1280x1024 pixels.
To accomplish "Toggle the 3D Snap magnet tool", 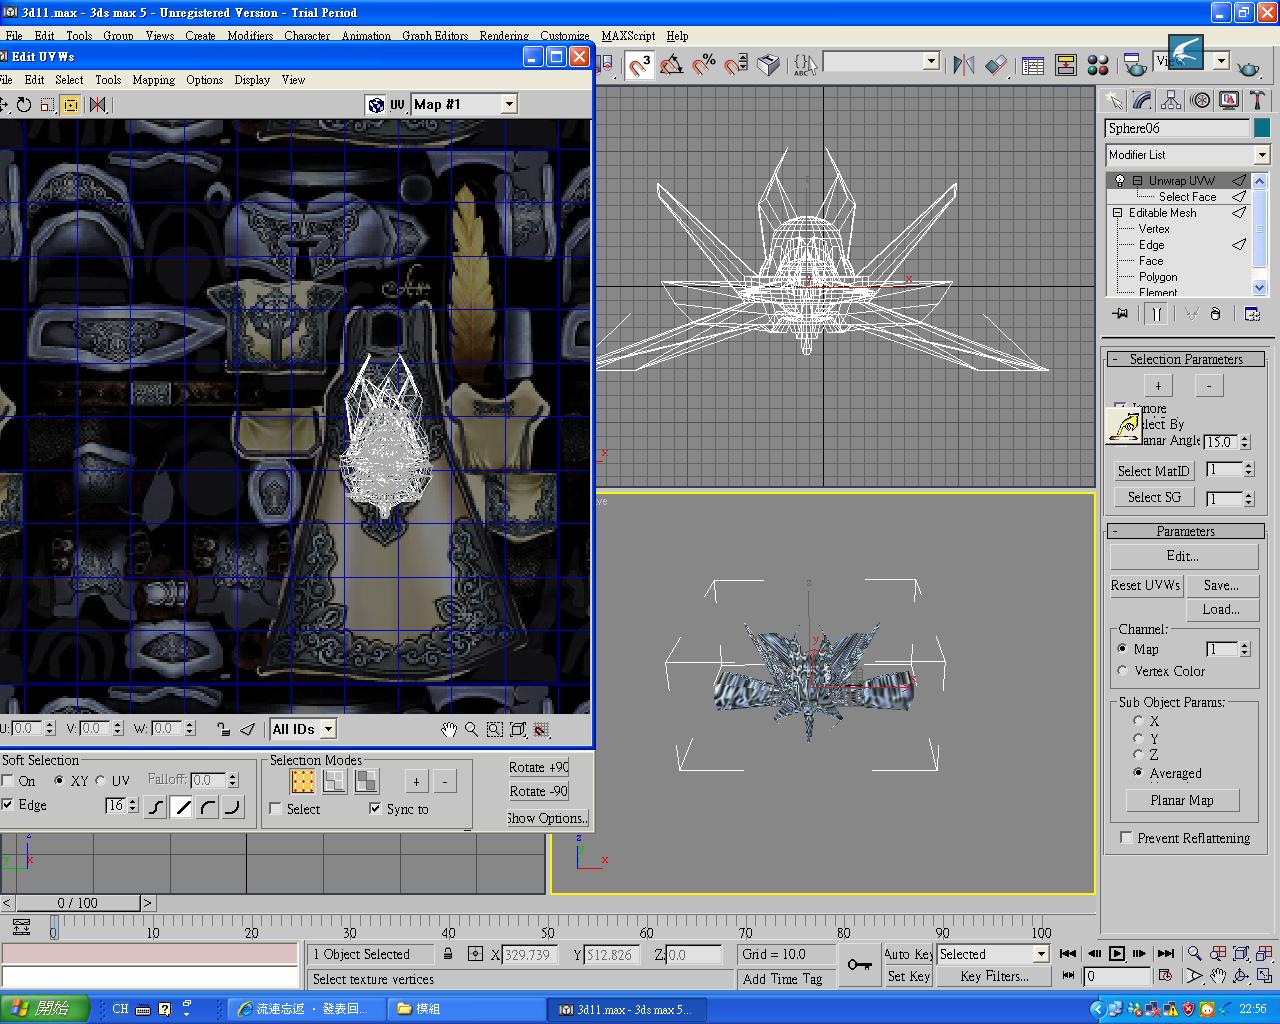I will (x=640, y=65).
